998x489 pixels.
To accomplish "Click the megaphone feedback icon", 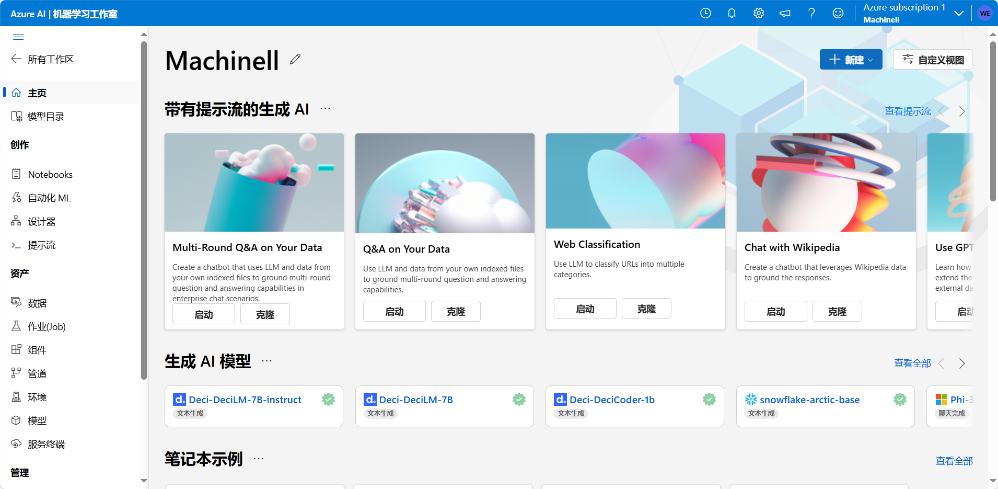I will click(785, 13).
